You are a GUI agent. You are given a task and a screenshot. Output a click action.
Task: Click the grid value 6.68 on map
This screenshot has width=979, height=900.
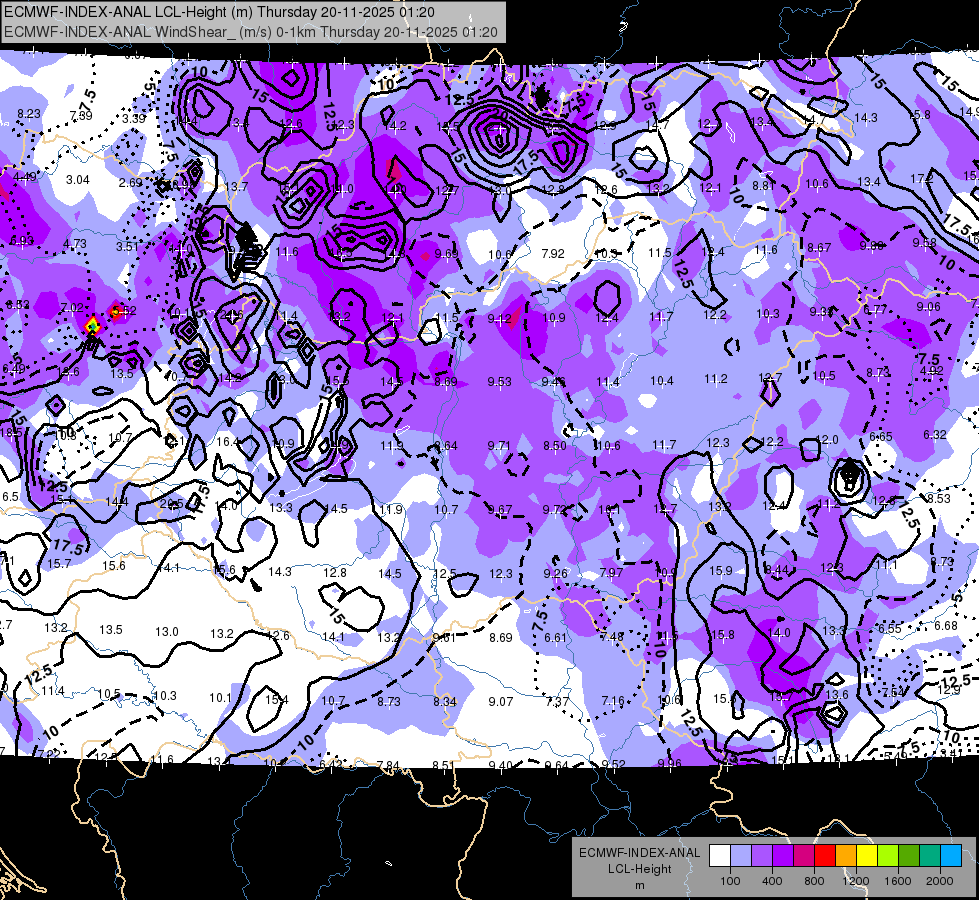coord(946,626)
